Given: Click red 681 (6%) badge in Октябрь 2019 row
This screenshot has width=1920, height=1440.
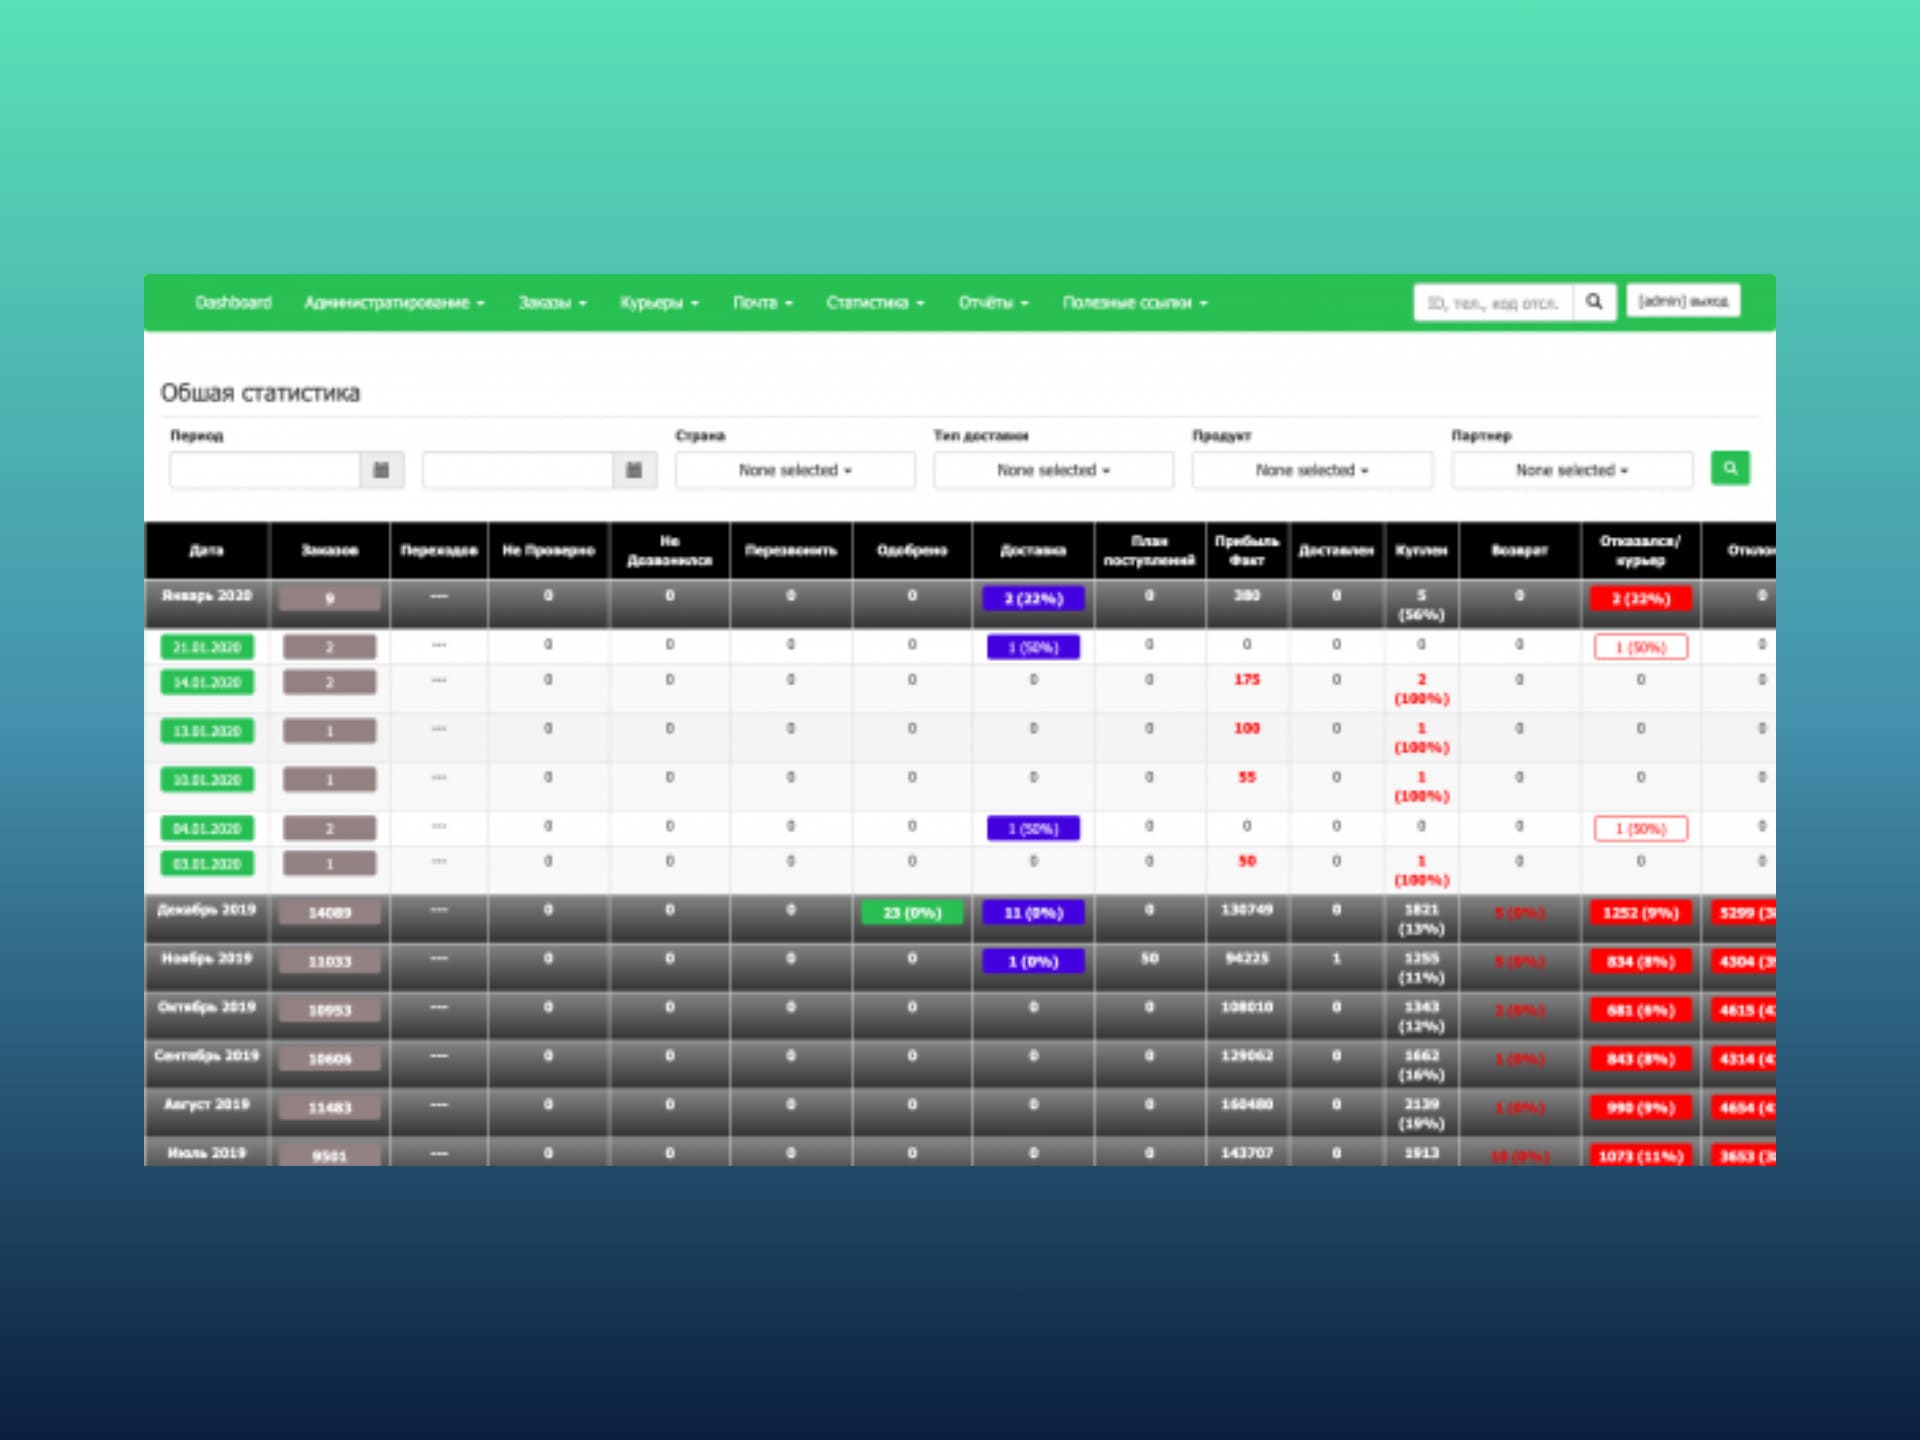Looking at the screenshot, I should (1641, 1010).
